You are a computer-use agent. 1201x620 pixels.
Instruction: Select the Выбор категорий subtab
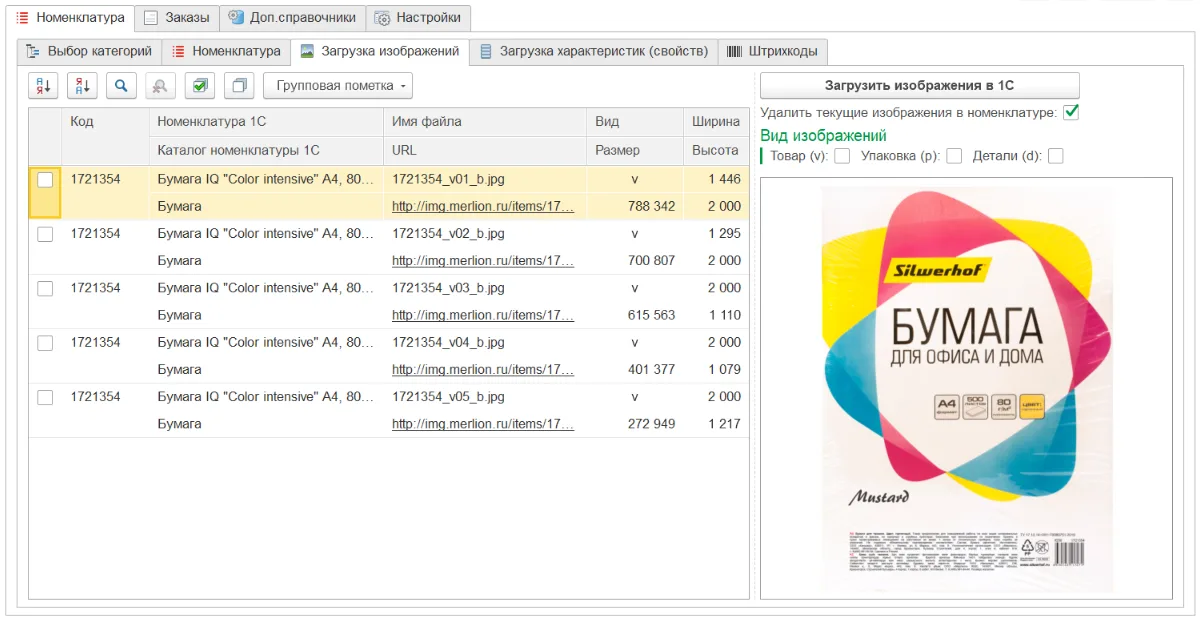[90, 51]
